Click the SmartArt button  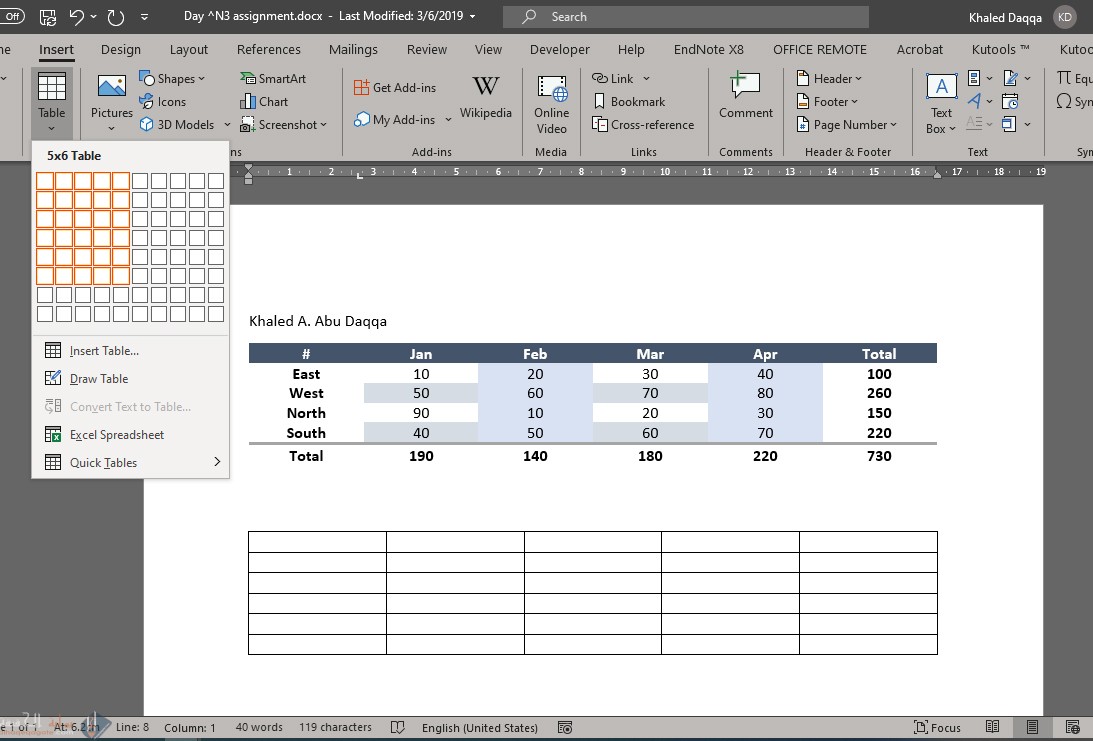273,78
